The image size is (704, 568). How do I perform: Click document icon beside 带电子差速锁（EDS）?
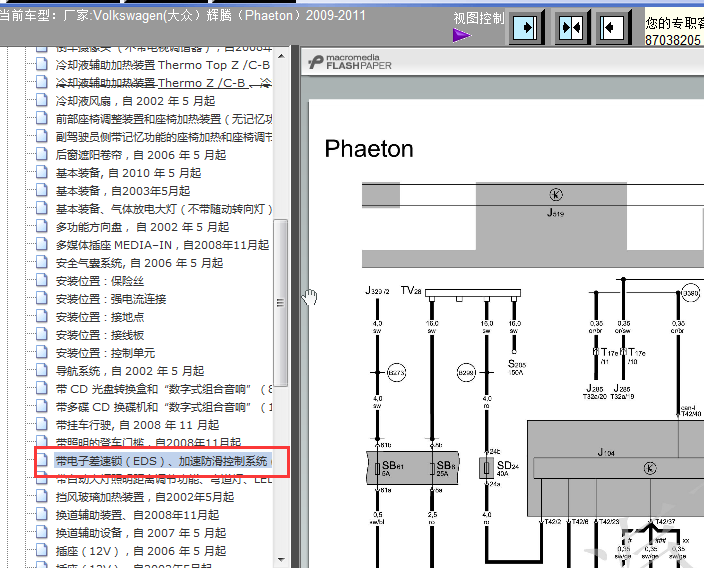(42, 460)
